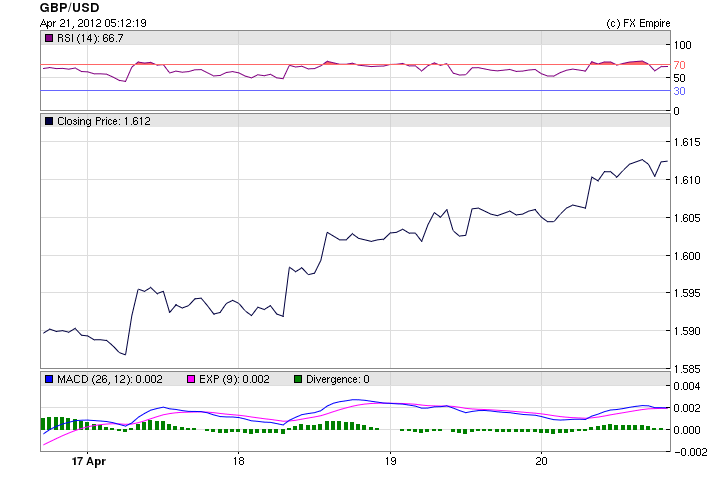Click the 17 Apr date axis label
710x487 pixels.
(89, 461)
